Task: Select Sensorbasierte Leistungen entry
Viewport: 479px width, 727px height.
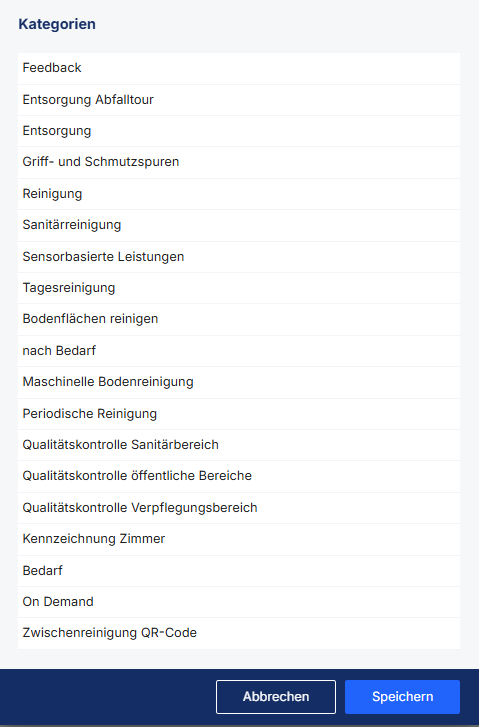Action: [x=239, y=257]
